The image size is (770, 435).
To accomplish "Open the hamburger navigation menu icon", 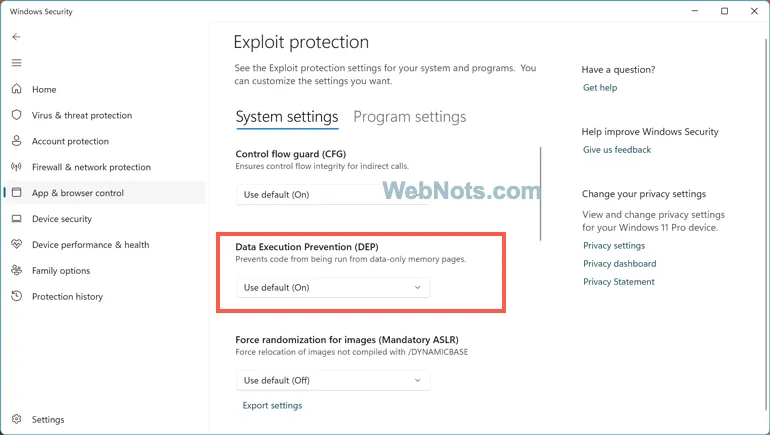I will (16, 63).
